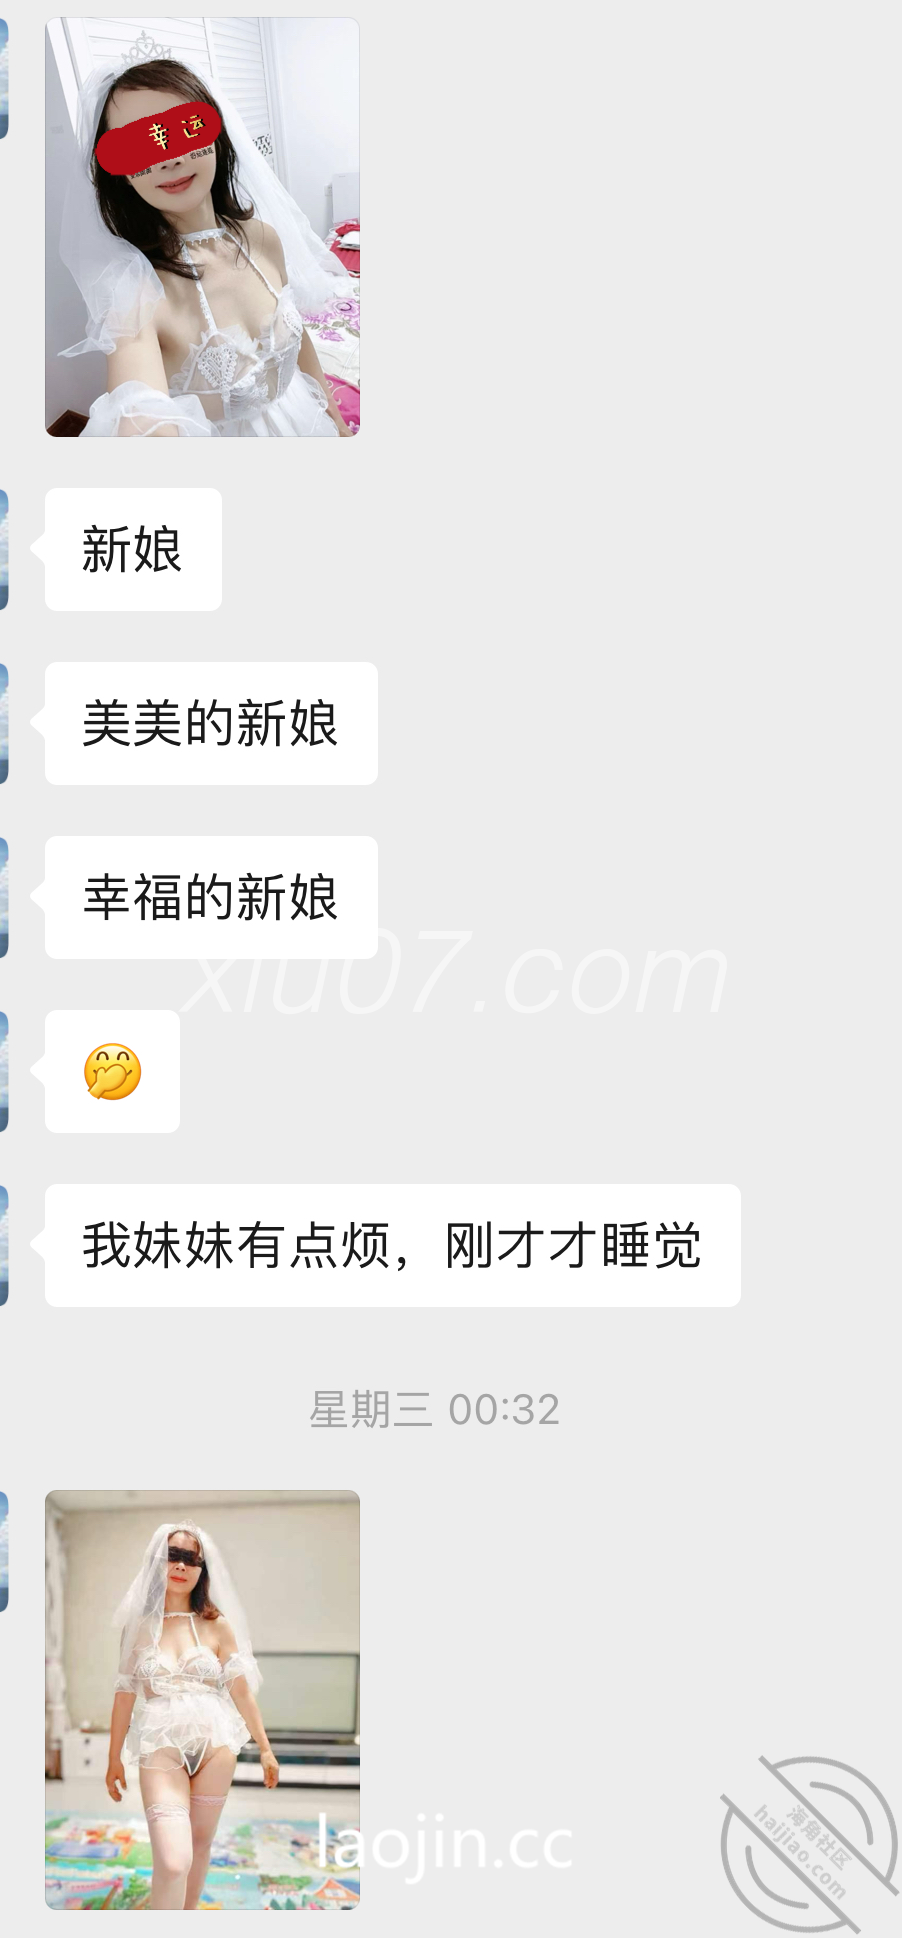Select the 幸福的新娘 message bubble
Image resolution: width=902 pixels, height=1938 pixels.
pos(211,897)
